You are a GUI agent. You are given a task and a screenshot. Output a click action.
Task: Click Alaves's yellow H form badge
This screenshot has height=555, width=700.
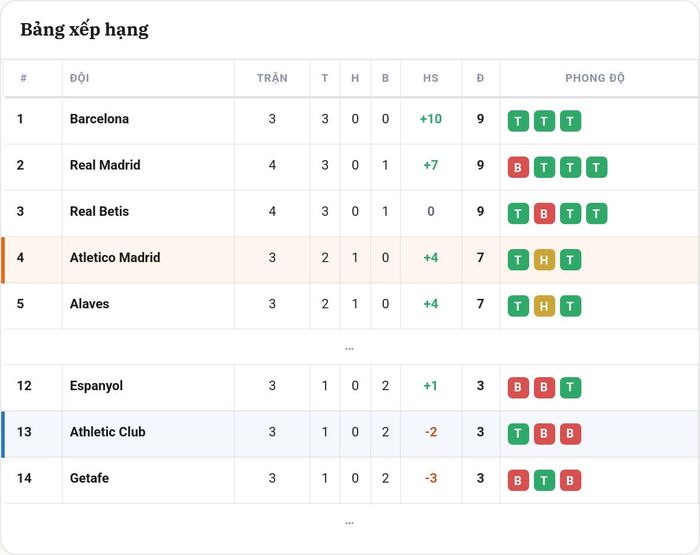(x=544, y=306)
